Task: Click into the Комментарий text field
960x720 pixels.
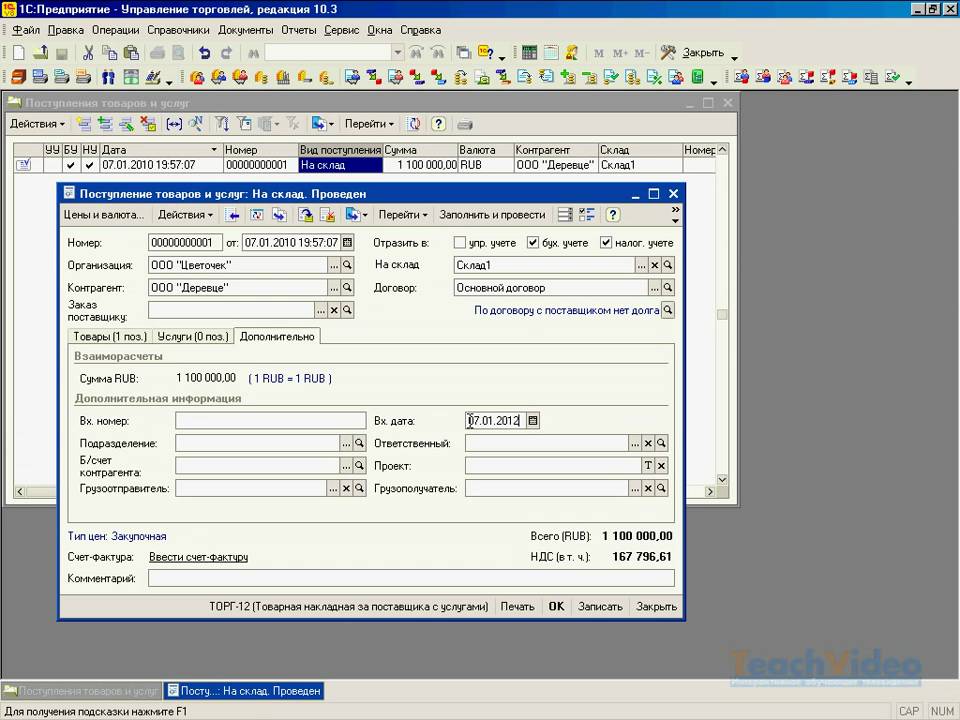Action: click(x=410, y=578)
